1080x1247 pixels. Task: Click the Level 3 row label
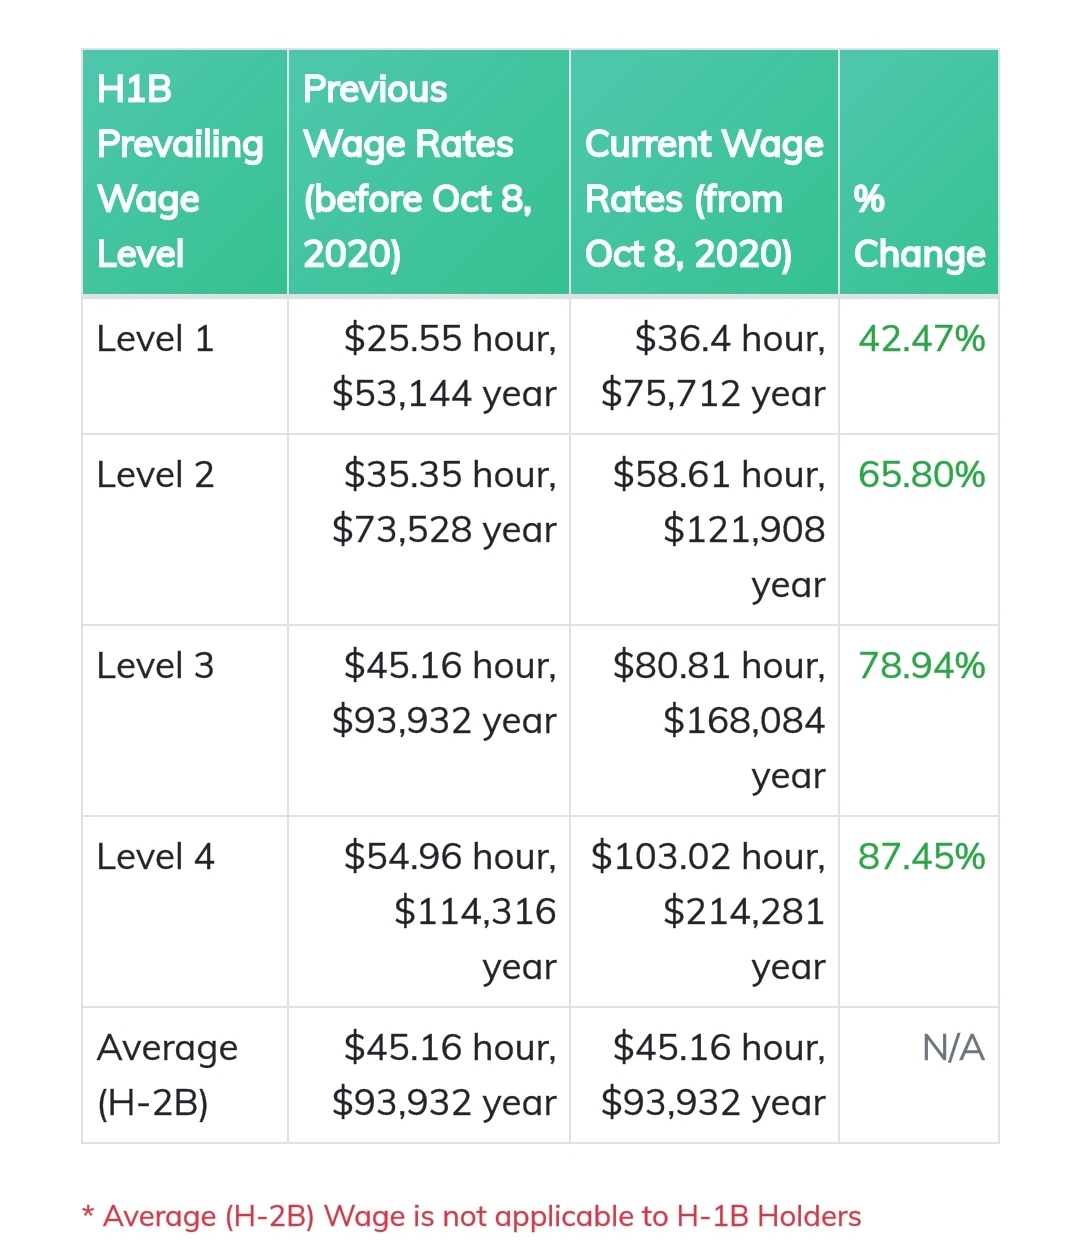click(156, 665)
